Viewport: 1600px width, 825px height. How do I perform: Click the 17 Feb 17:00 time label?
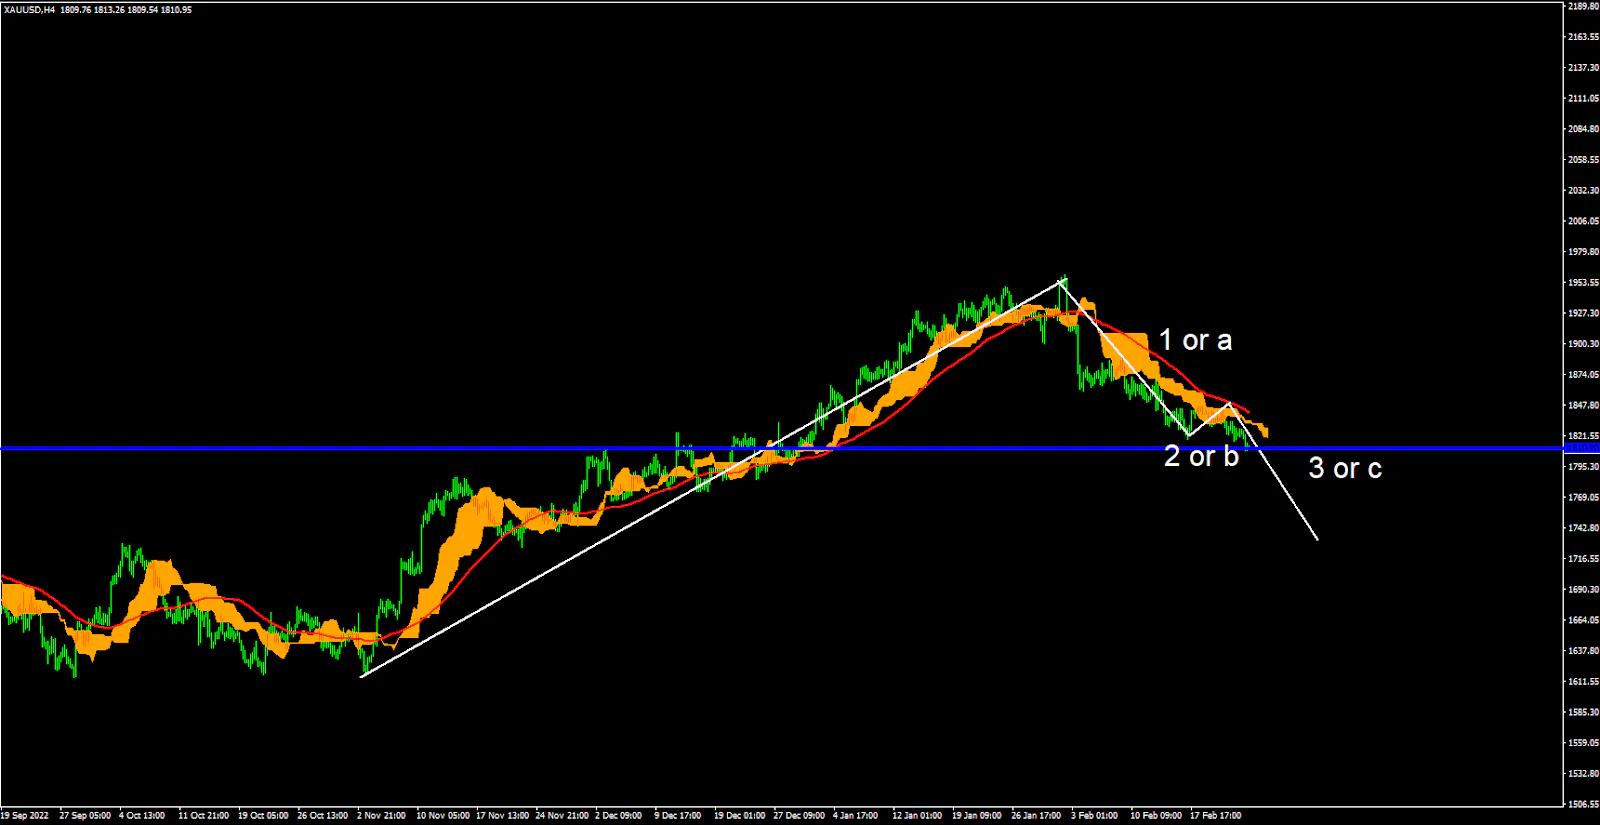1215,816
